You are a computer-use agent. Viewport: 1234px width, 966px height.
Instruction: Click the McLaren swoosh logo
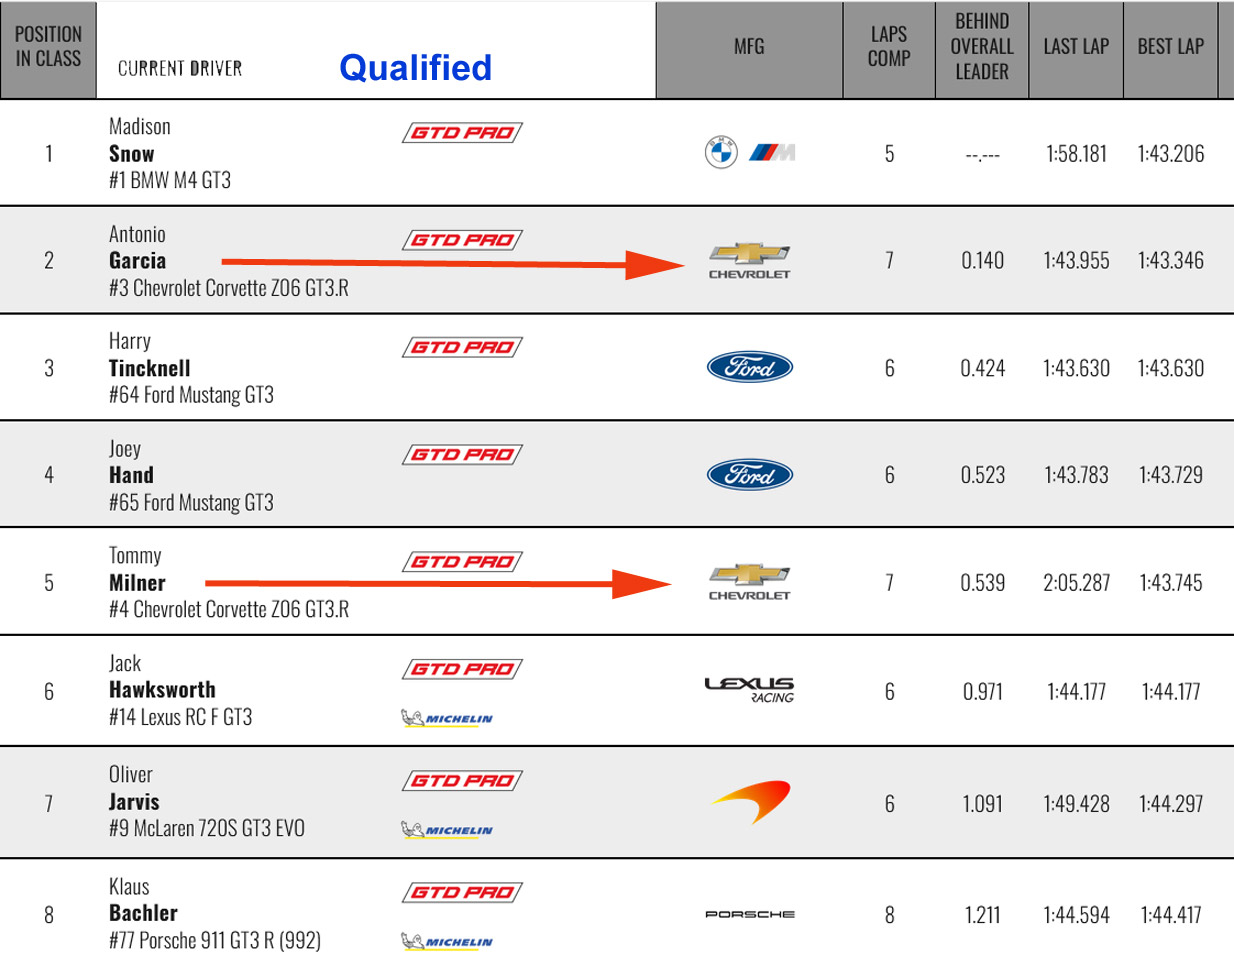coord(751,802)
